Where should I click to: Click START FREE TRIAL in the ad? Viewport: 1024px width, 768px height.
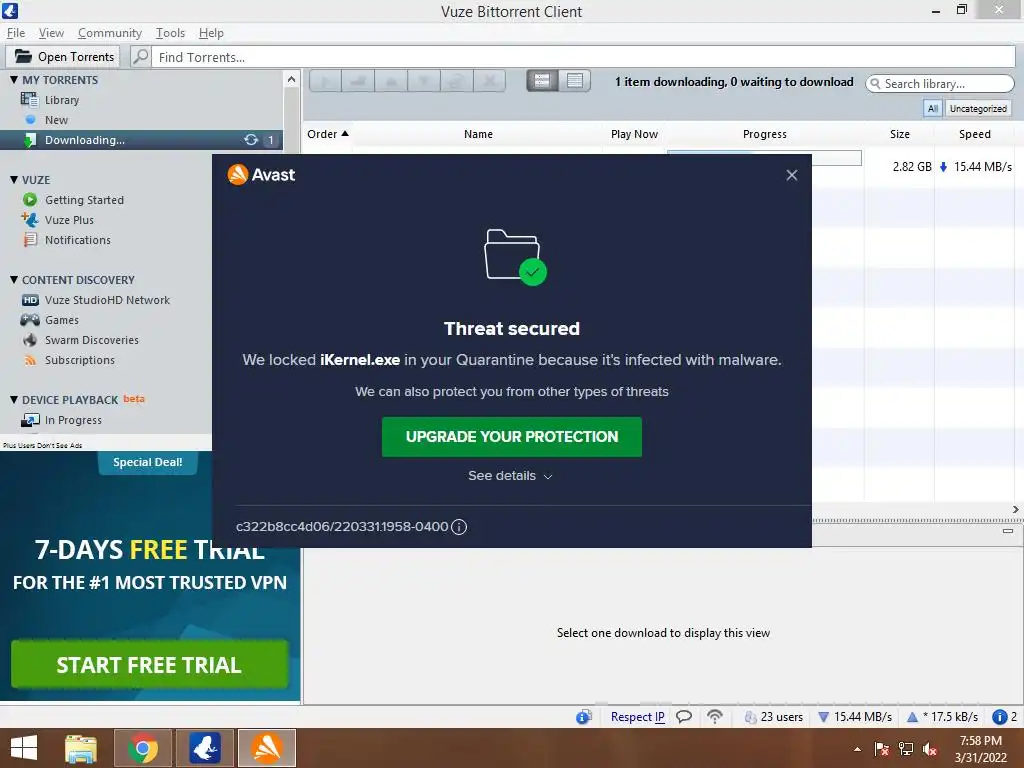click(x=149, y=664)
